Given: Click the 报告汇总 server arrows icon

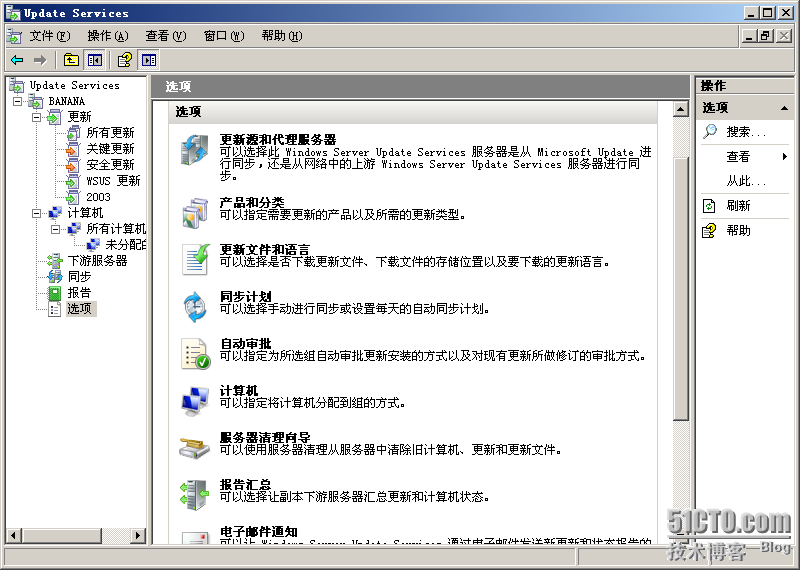Looking at the screenshot, I should (x=195, y=494).
